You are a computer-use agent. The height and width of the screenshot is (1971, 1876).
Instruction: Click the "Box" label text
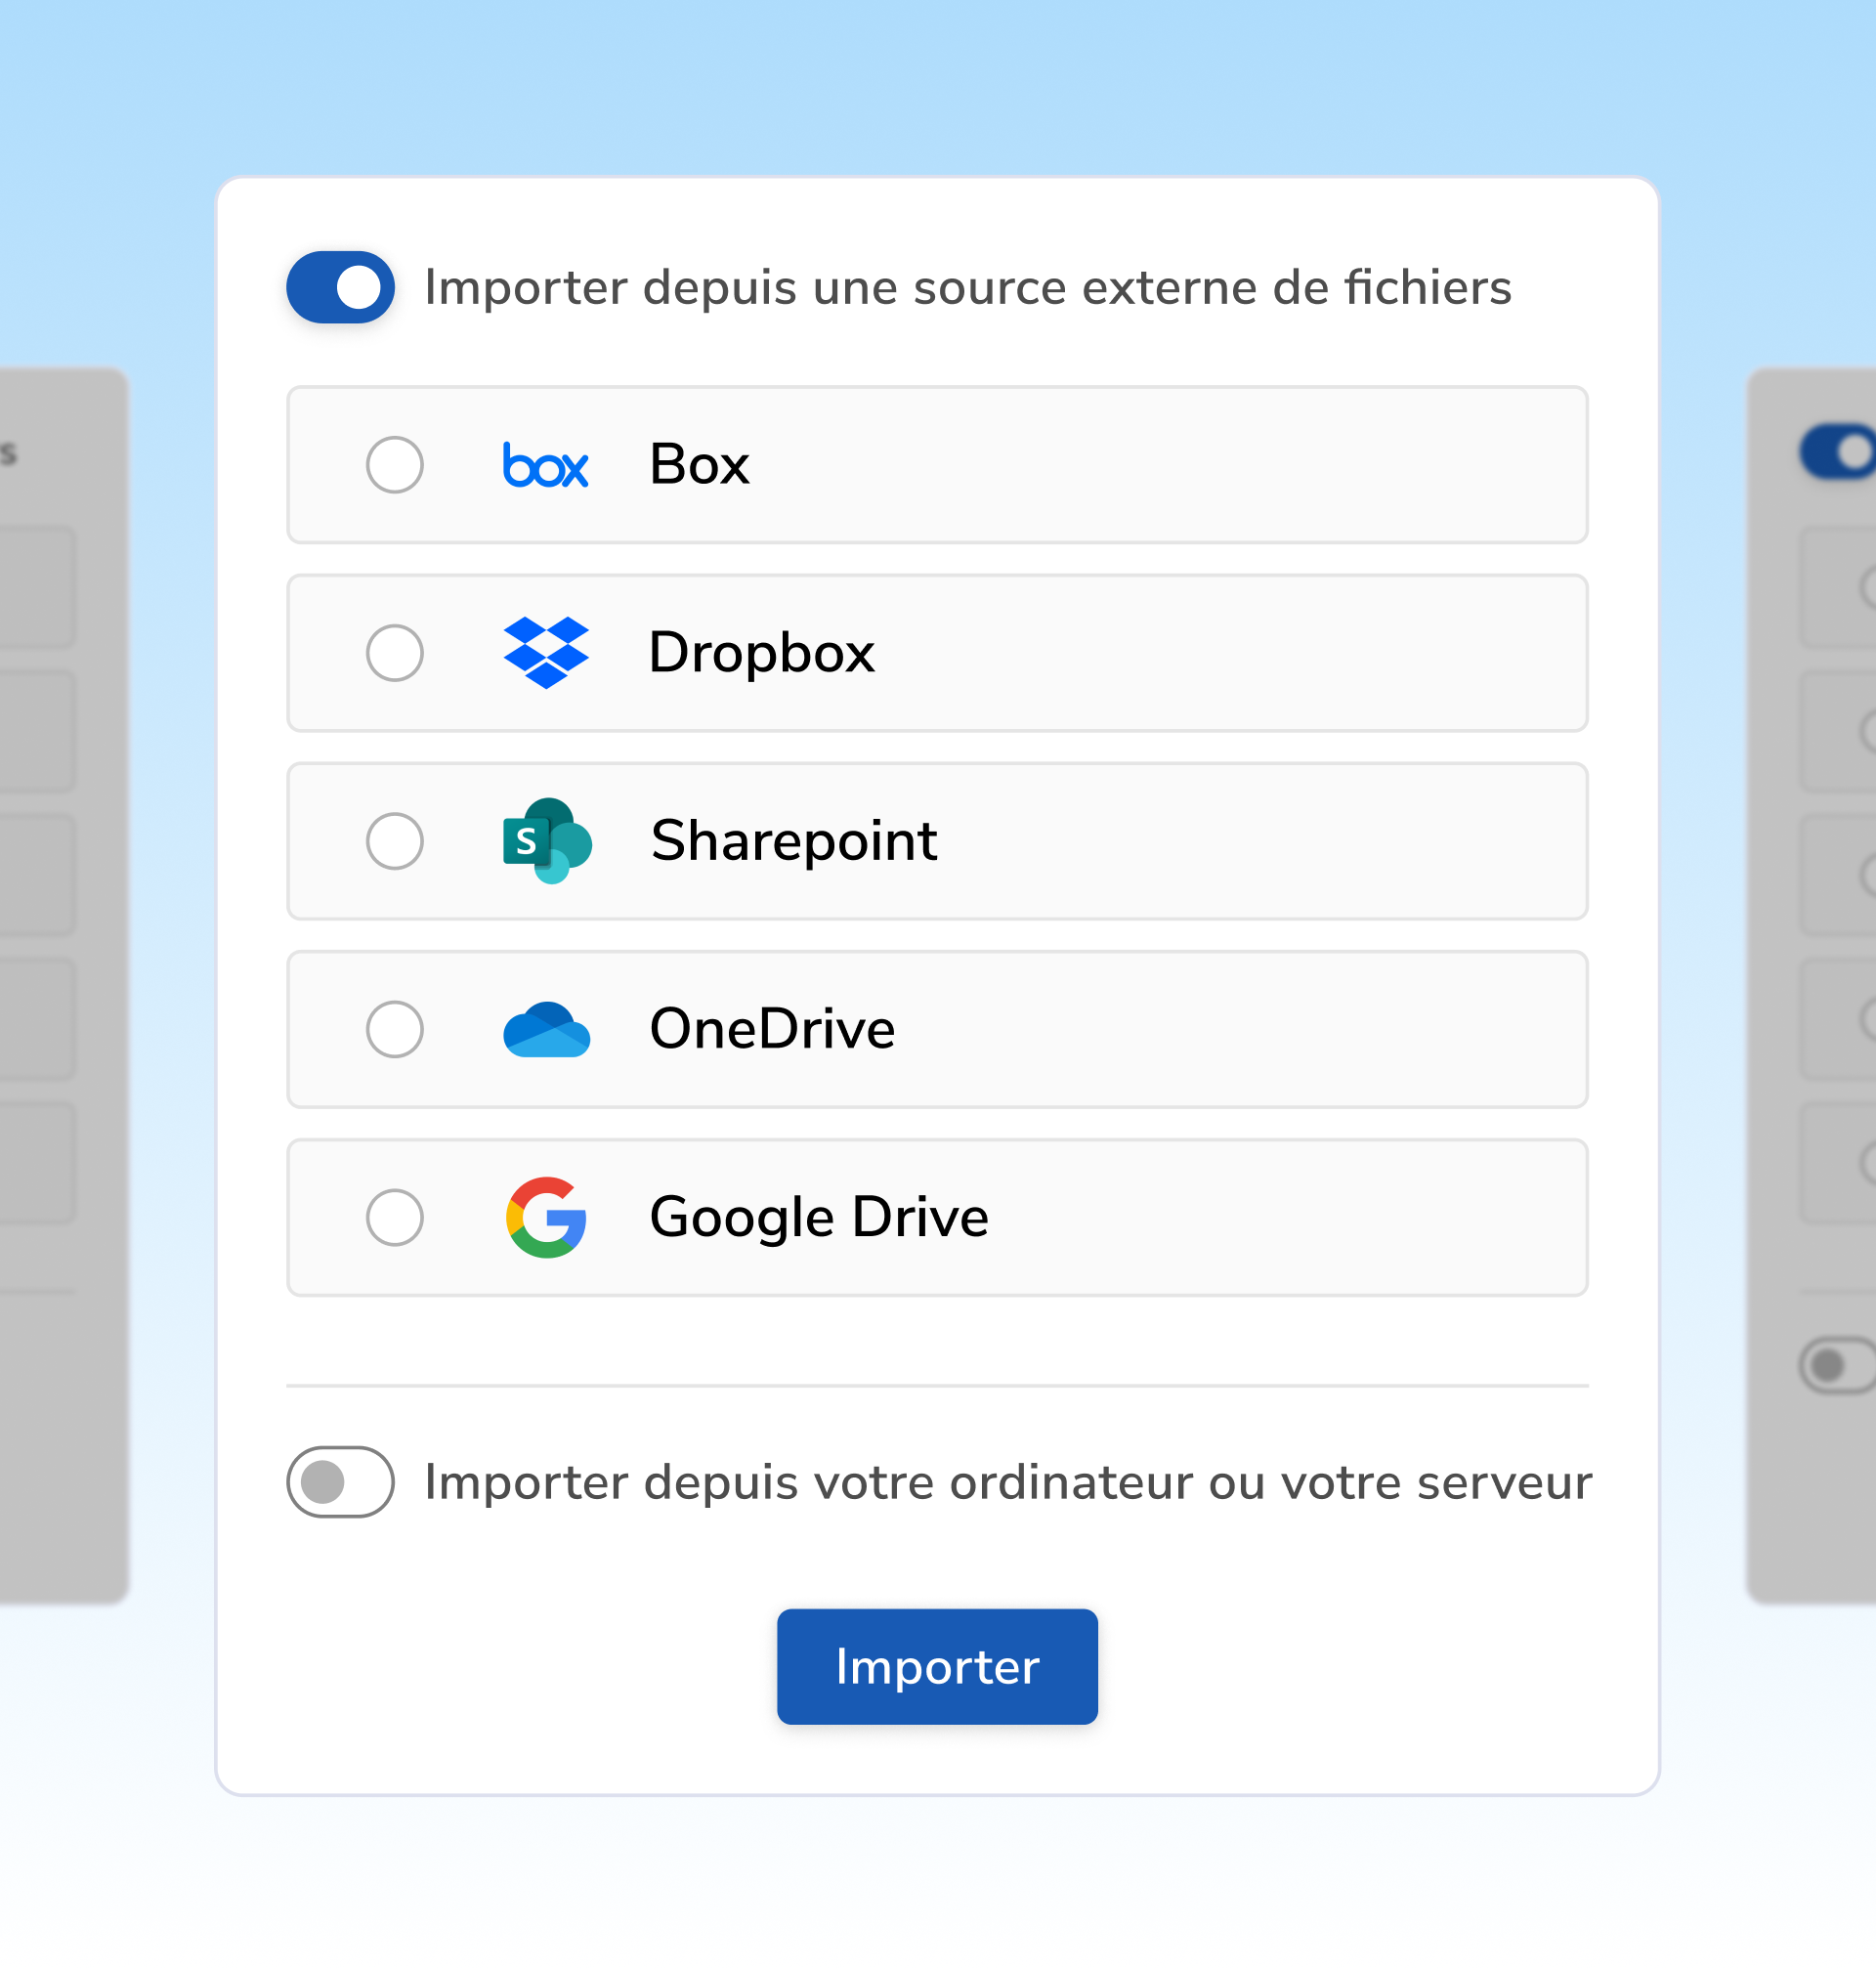[x=699, y=465]
